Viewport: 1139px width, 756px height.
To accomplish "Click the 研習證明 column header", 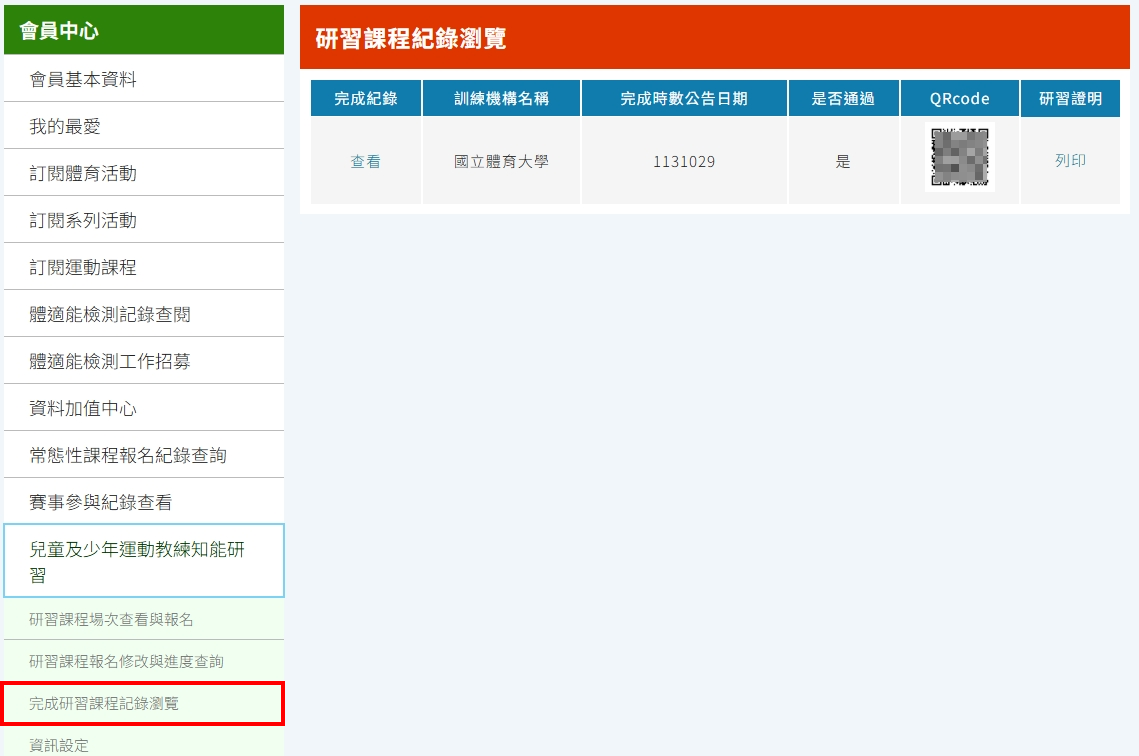I will [1070, 98].
